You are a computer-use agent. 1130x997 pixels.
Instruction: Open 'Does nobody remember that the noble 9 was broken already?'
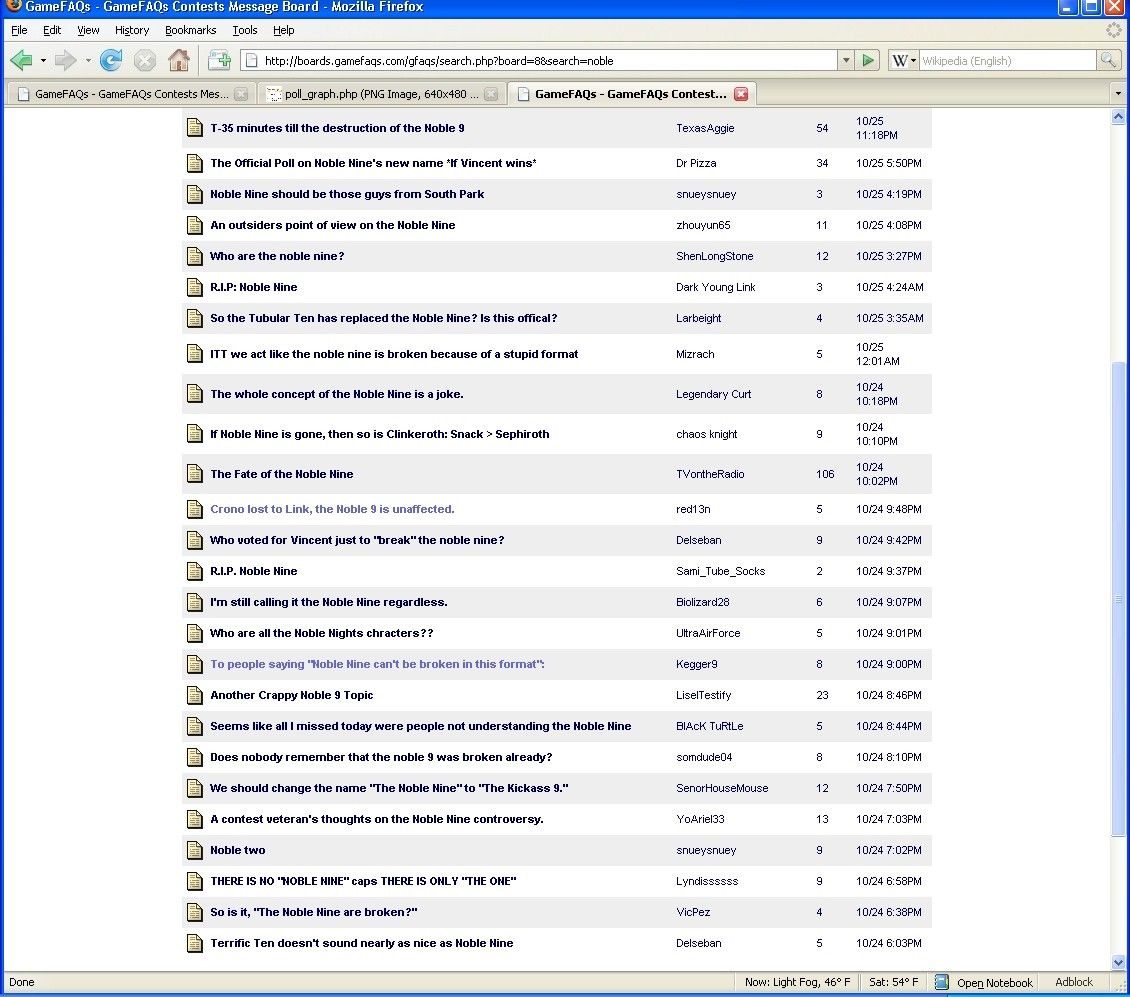coord(381,757)
